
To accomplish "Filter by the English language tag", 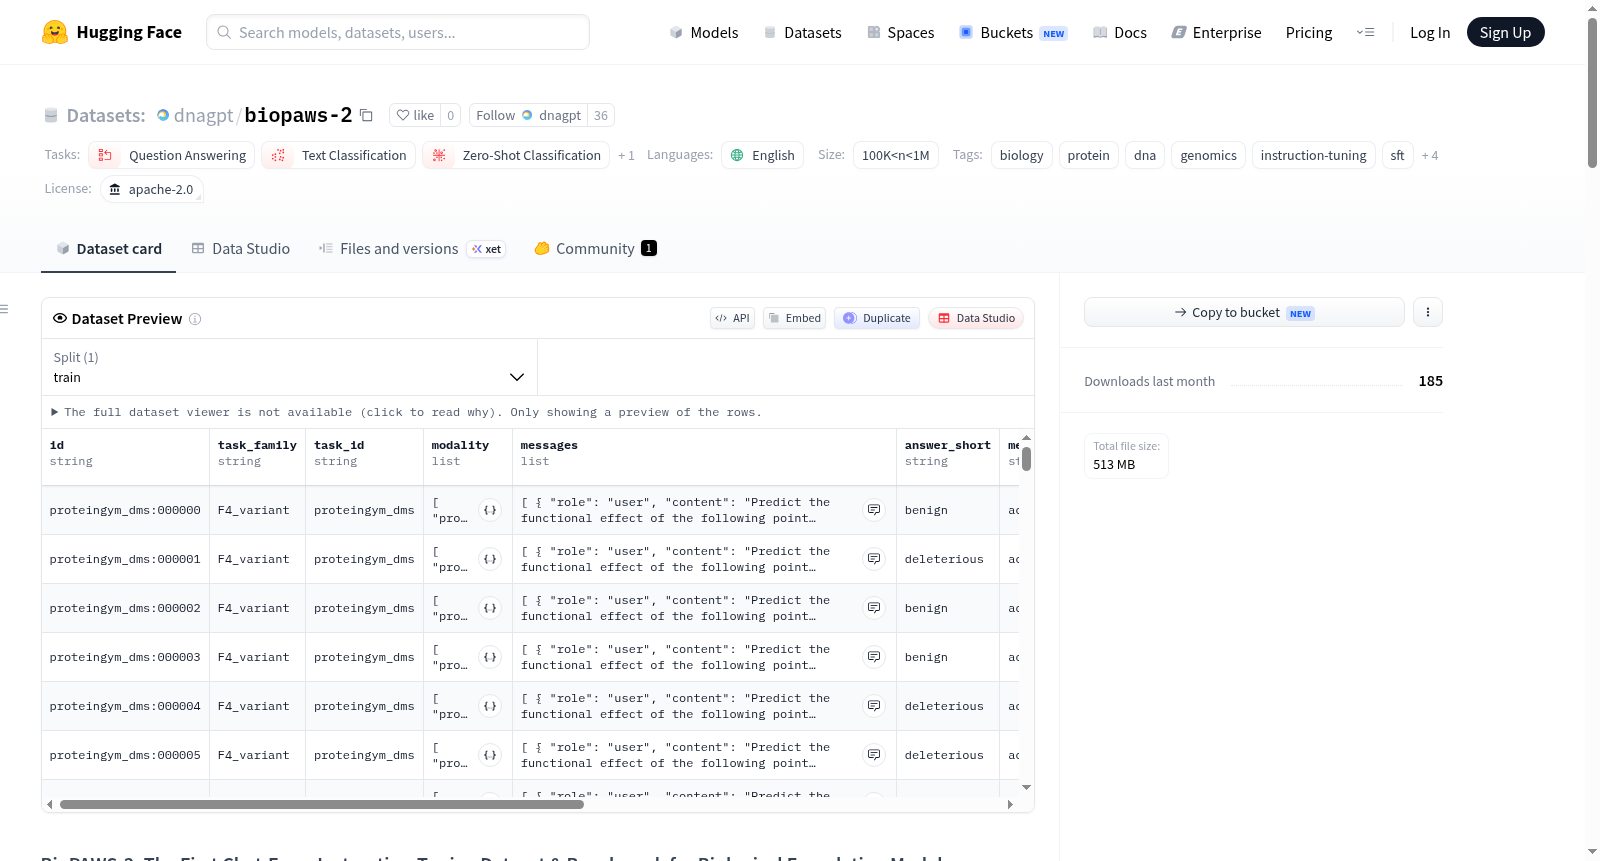I will pyautogui.click(x=763, y=155).
